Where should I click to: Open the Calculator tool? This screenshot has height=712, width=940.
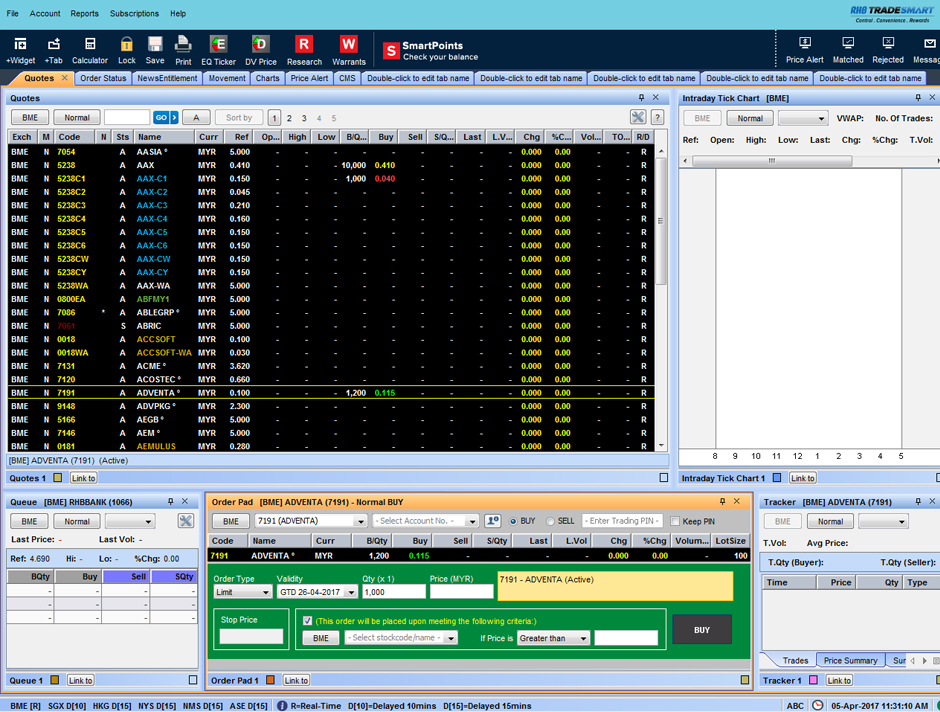(x=90, y=50)
